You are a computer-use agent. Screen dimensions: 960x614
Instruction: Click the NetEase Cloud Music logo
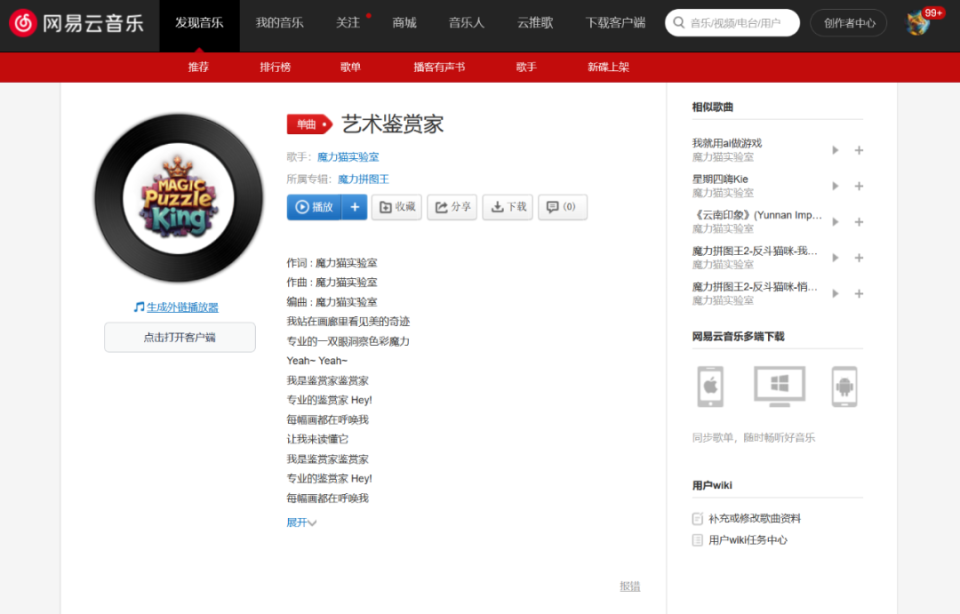pyautogui.click(x=77, y=23)
